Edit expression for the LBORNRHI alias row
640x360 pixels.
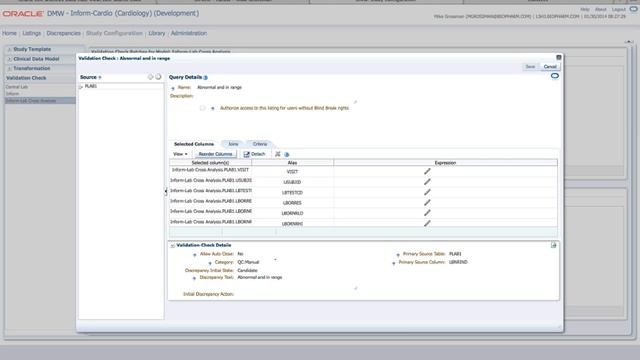(x=427, y=223)
